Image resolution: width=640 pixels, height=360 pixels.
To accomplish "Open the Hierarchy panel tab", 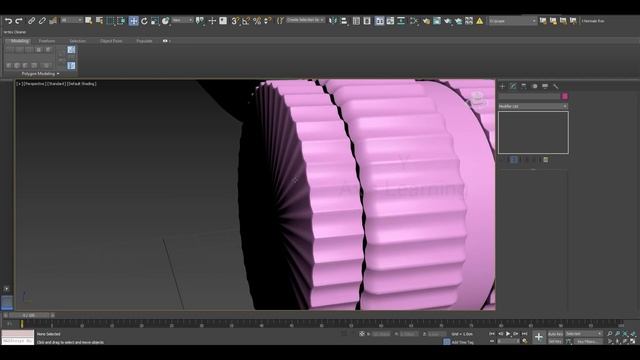I will pyautogui.click(x=524, y=86).
